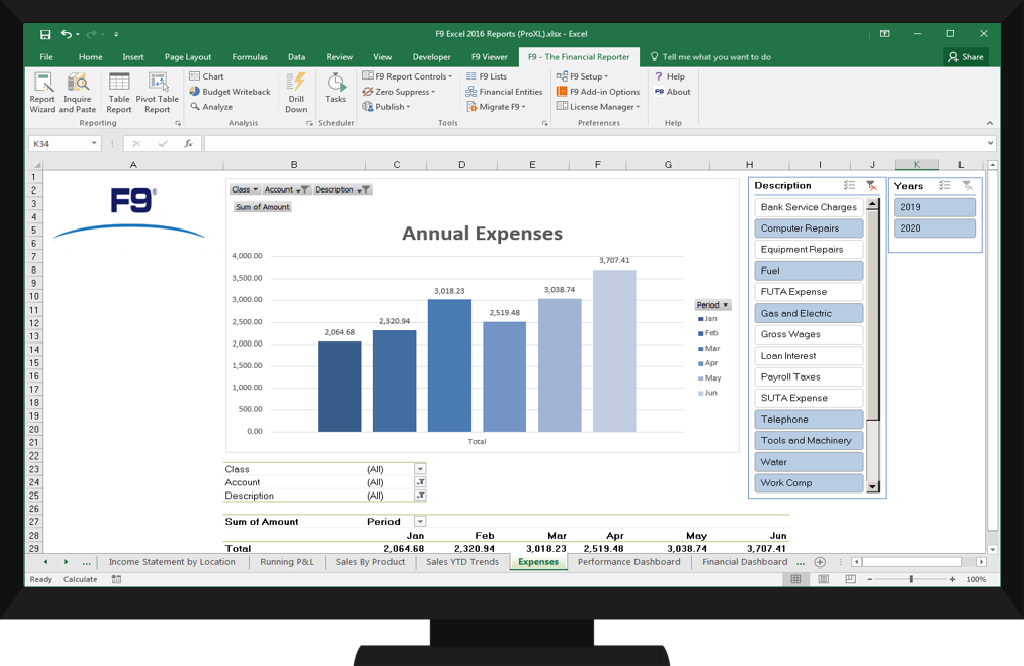The height and width of the screenshot is (666, 1024).
Task: Click the Account chart filter button
Action: 286,190
